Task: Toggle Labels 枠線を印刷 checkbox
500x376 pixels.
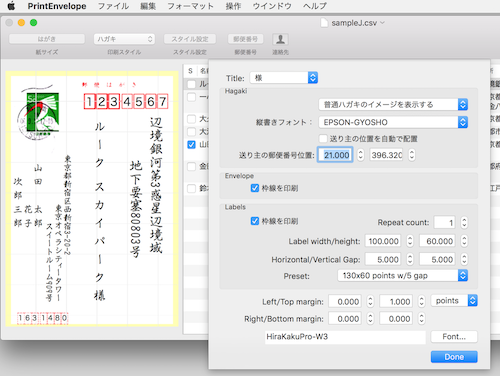Action: pyautogui.click(x=255, y=221)
